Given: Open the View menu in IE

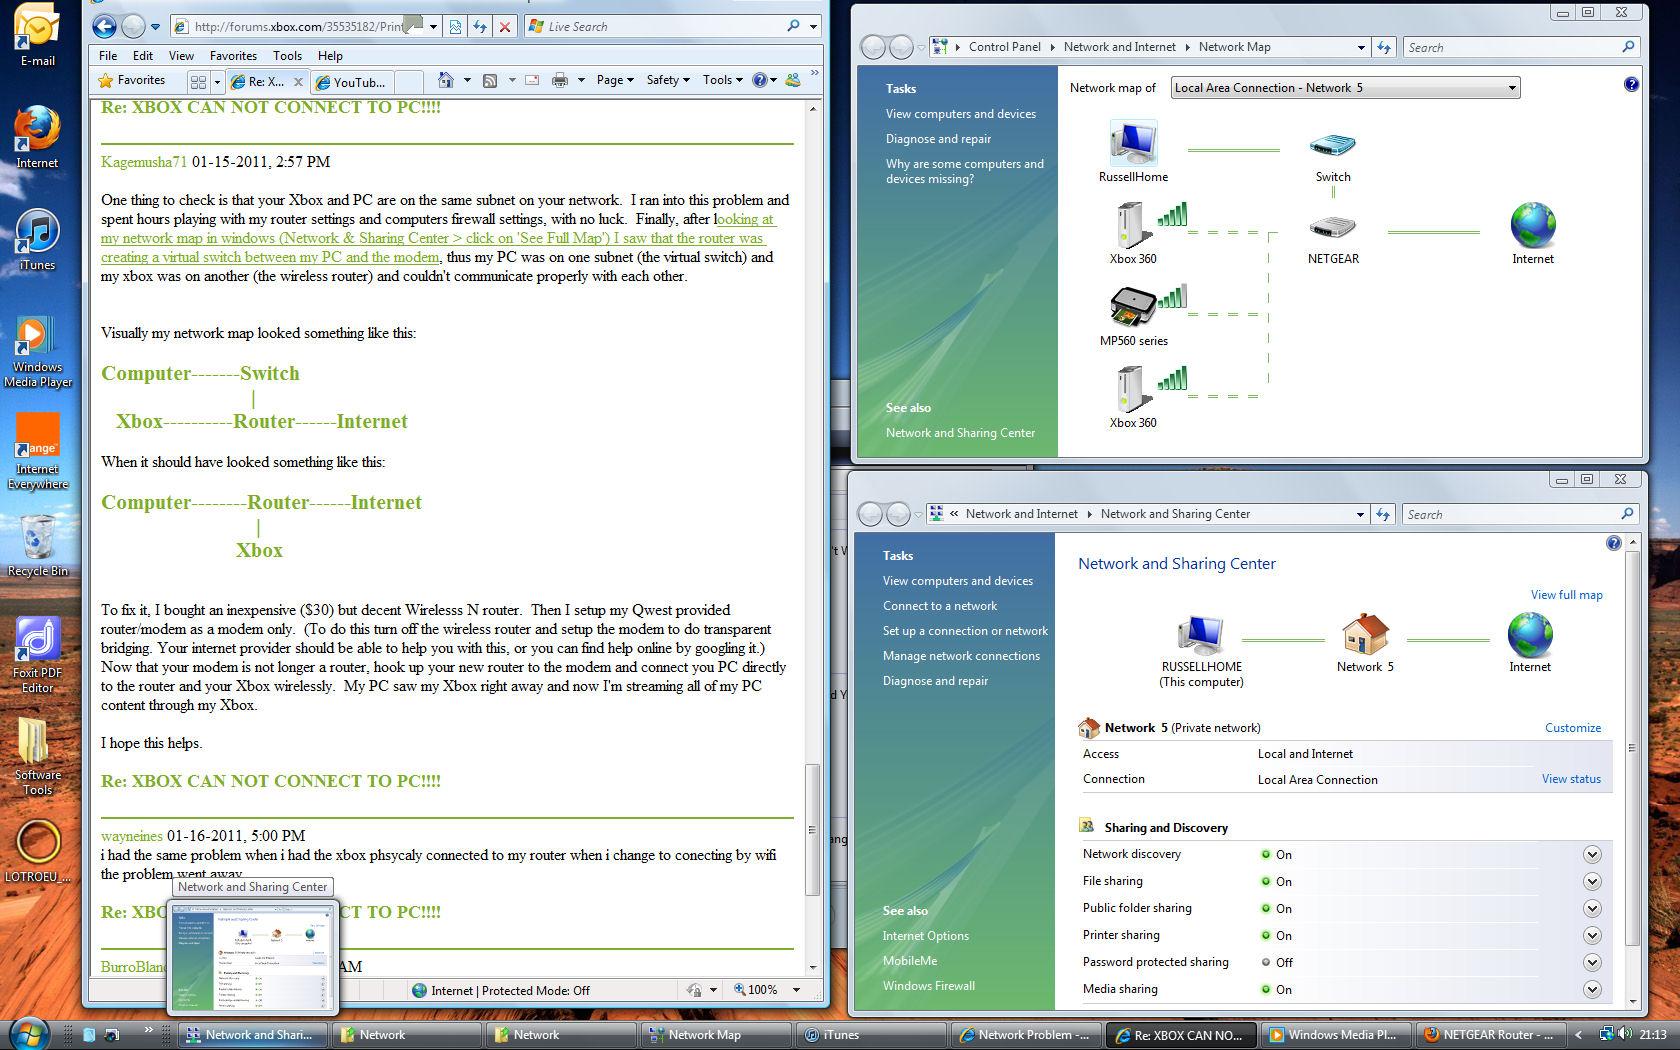Looking at the screenshot, I should 181,56.
